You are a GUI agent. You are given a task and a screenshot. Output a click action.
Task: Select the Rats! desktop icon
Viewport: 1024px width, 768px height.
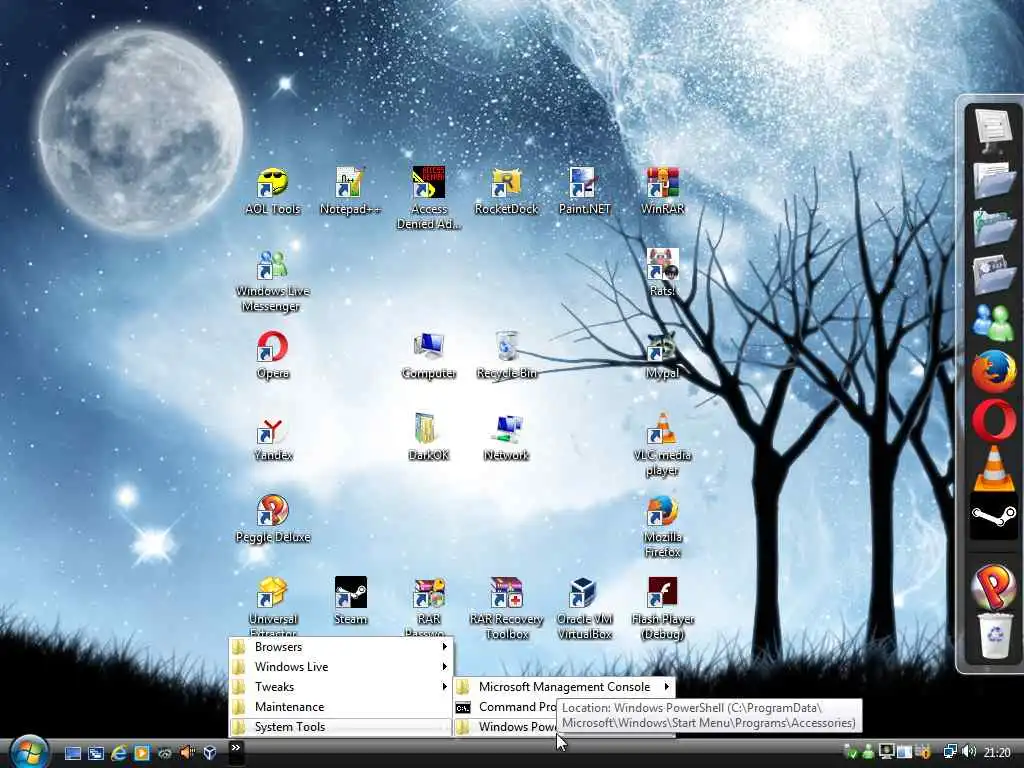point(662,273)
